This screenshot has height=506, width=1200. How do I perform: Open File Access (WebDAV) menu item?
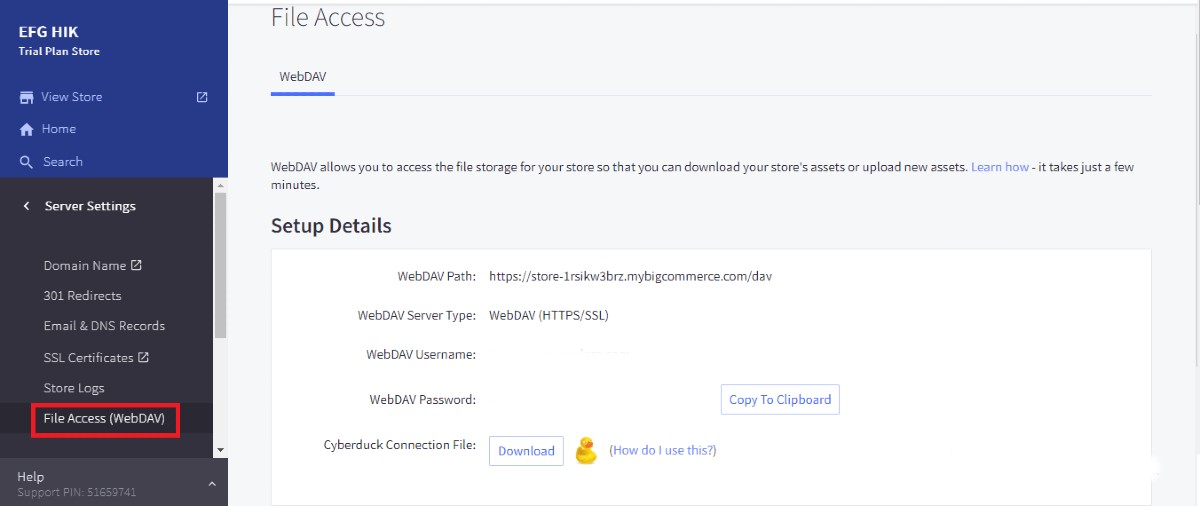point(104,418)
